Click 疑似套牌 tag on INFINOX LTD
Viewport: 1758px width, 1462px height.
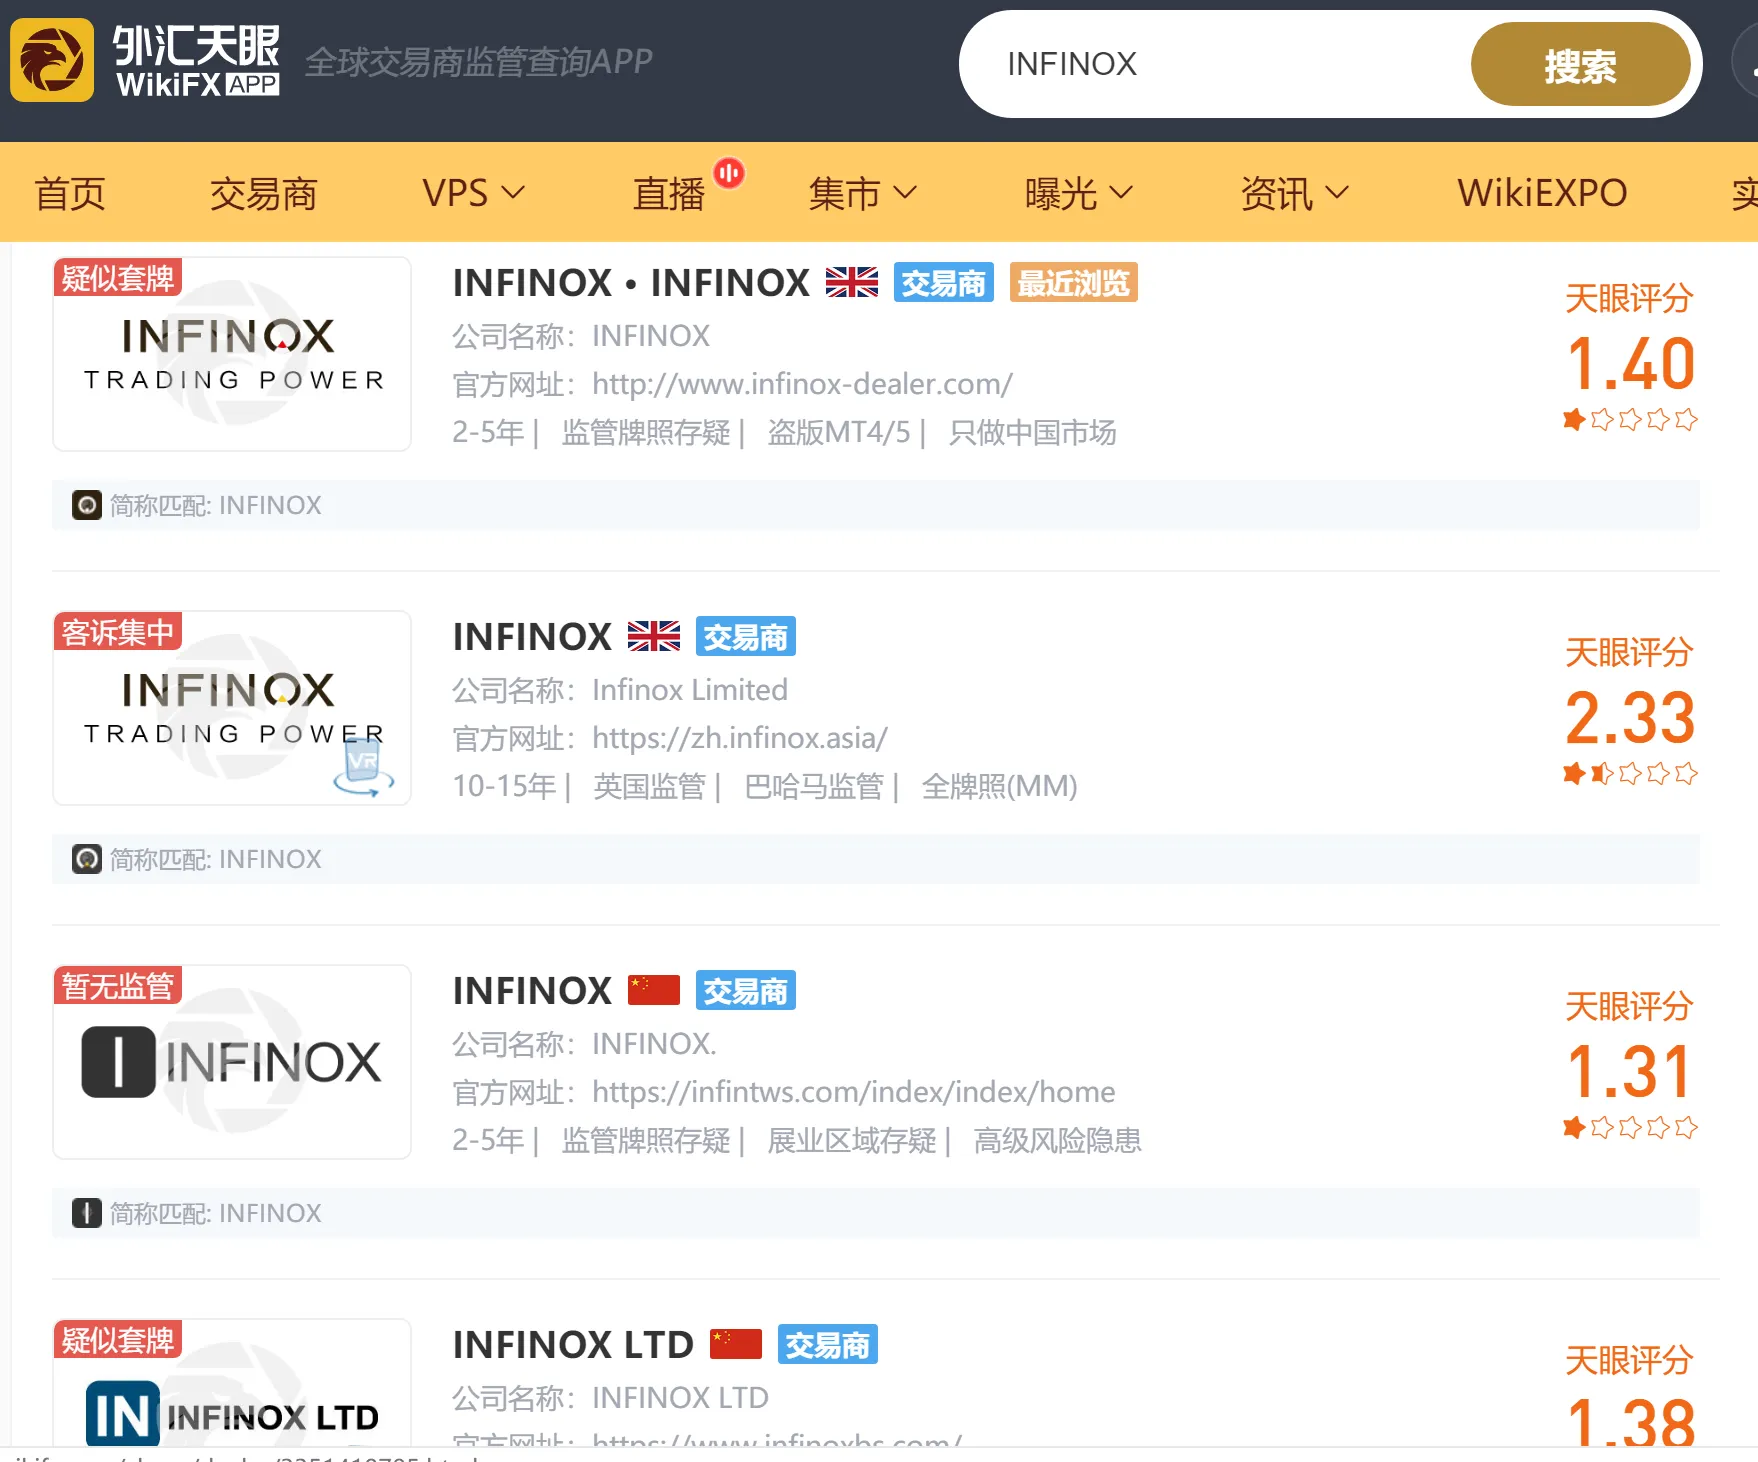pyautogui.click(x=118, y=1340)
